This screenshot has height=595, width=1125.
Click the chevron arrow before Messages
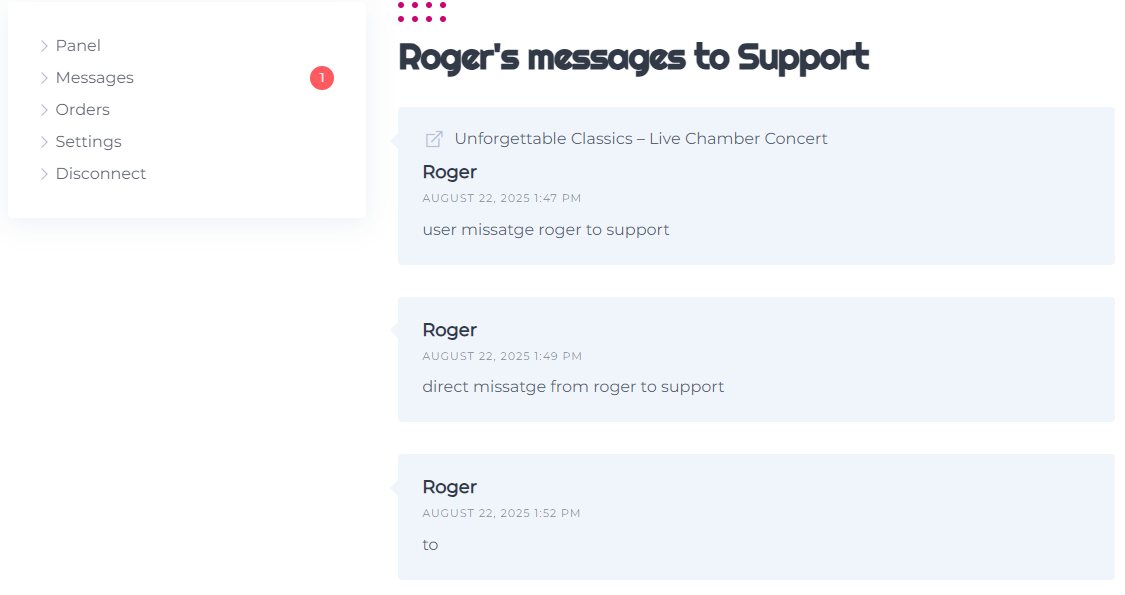tap(44, 78)
